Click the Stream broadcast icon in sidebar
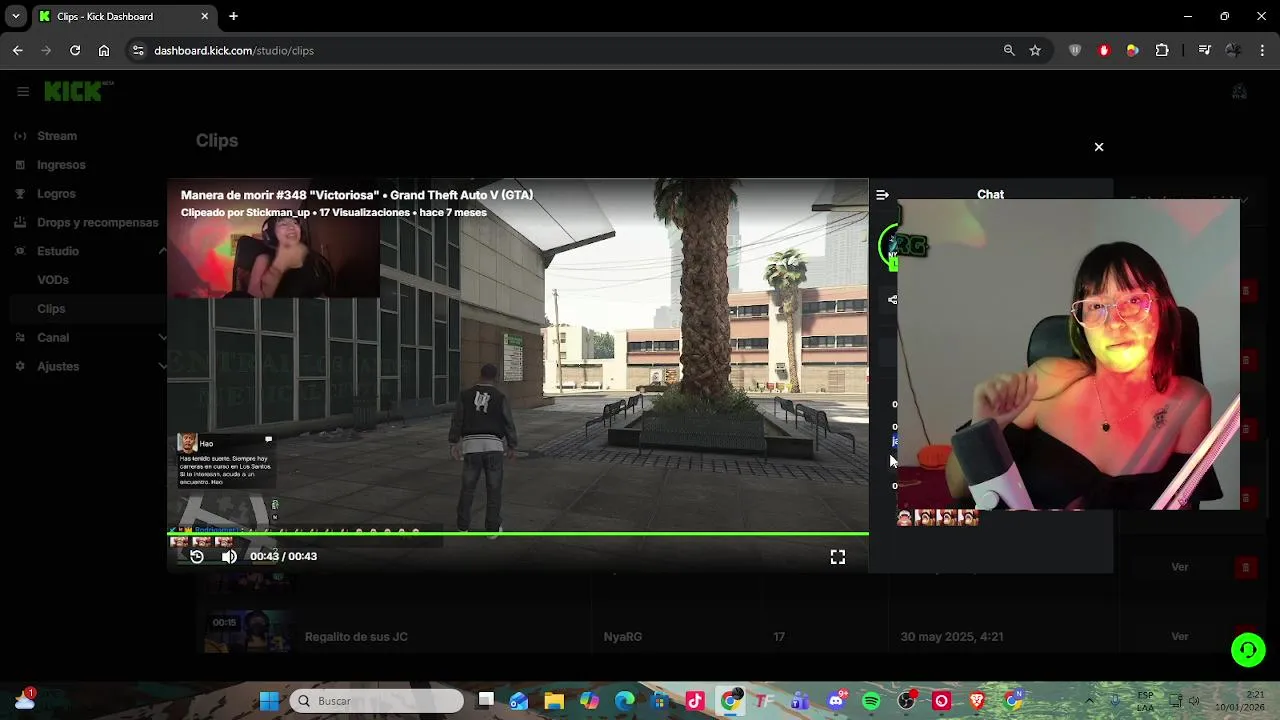 coord(20,136)
